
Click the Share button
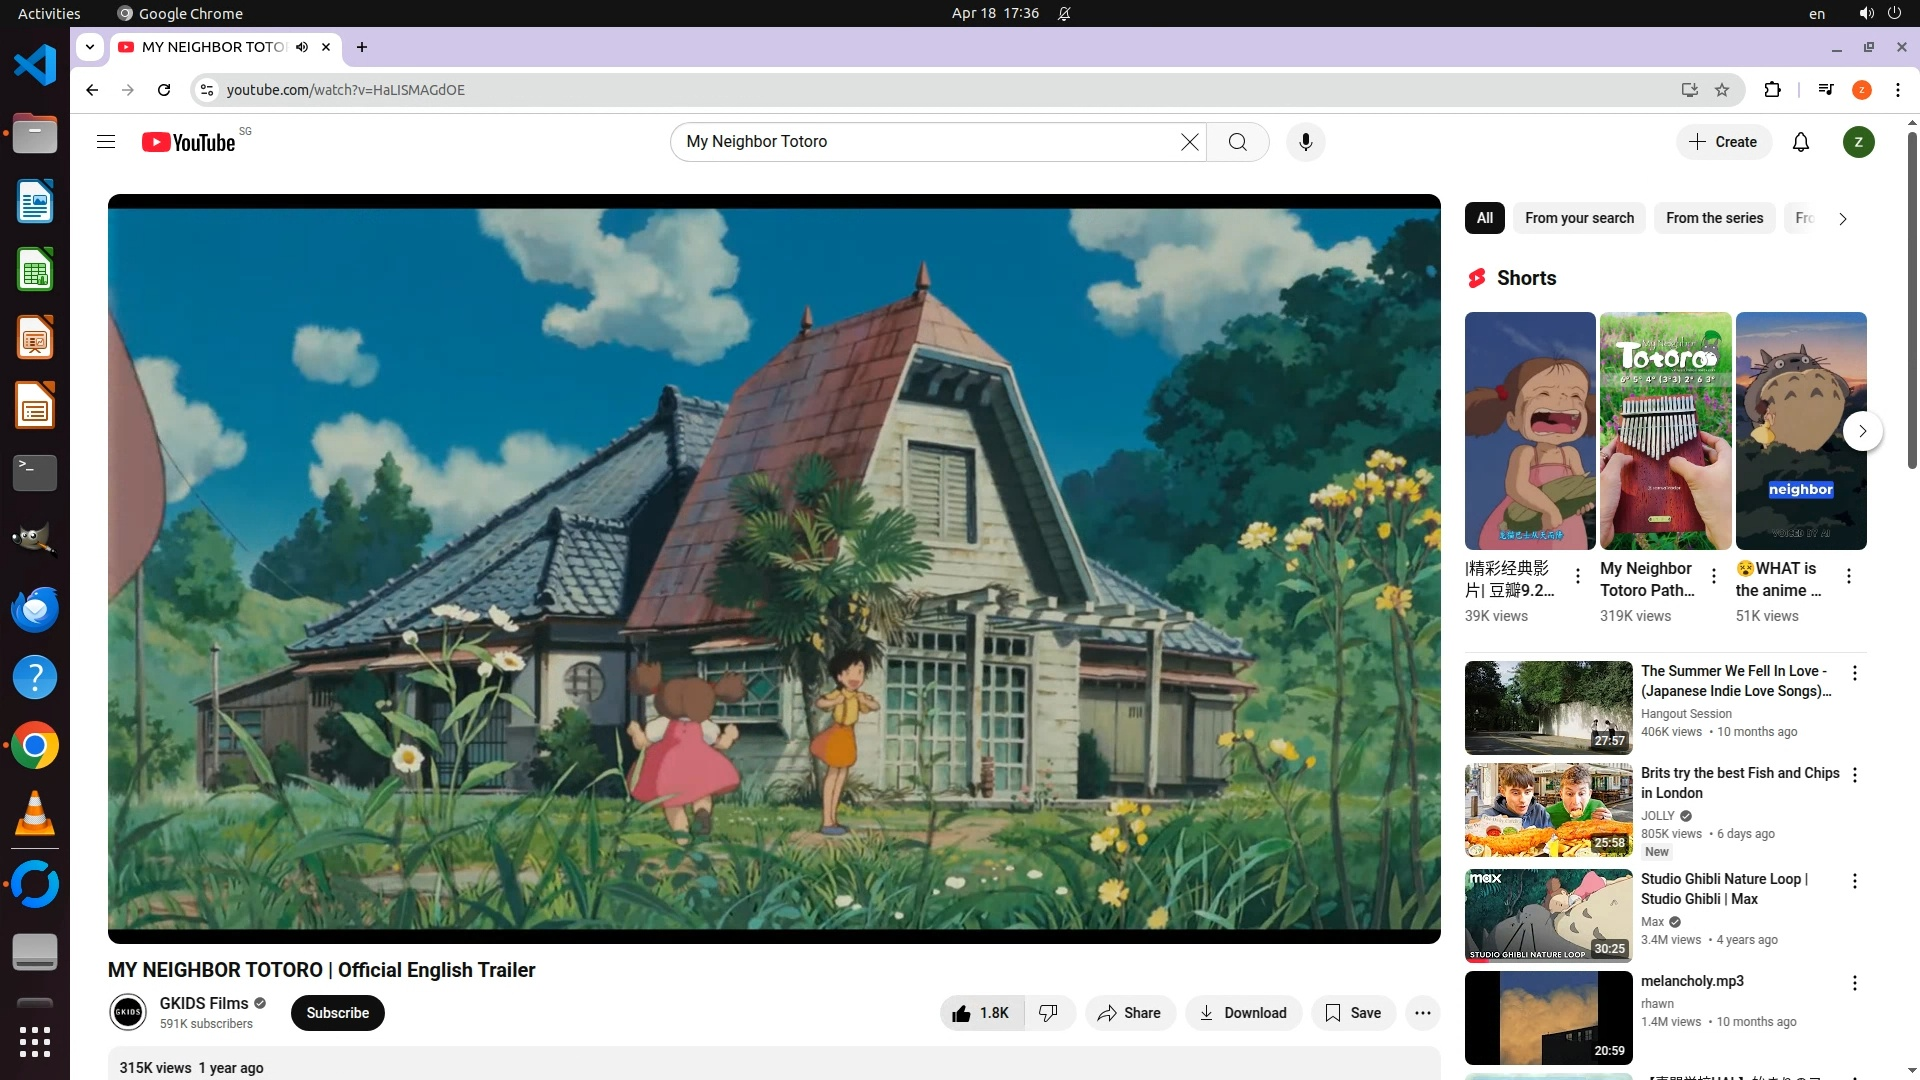(x=1129, y=1013)
